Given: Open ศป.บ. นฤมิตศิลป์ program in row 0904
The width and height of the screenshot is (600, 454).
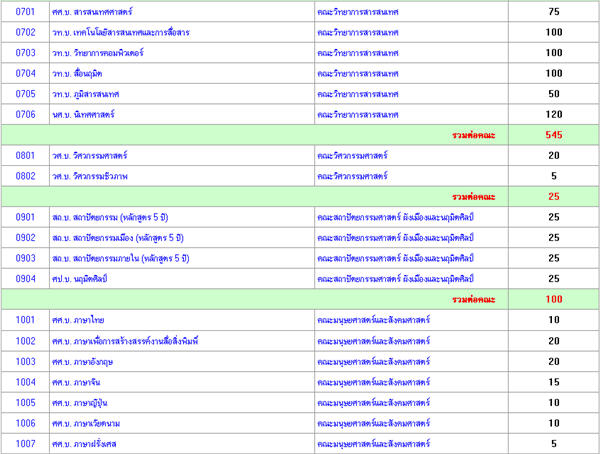Looking at the screenshot, I should 86,279.
